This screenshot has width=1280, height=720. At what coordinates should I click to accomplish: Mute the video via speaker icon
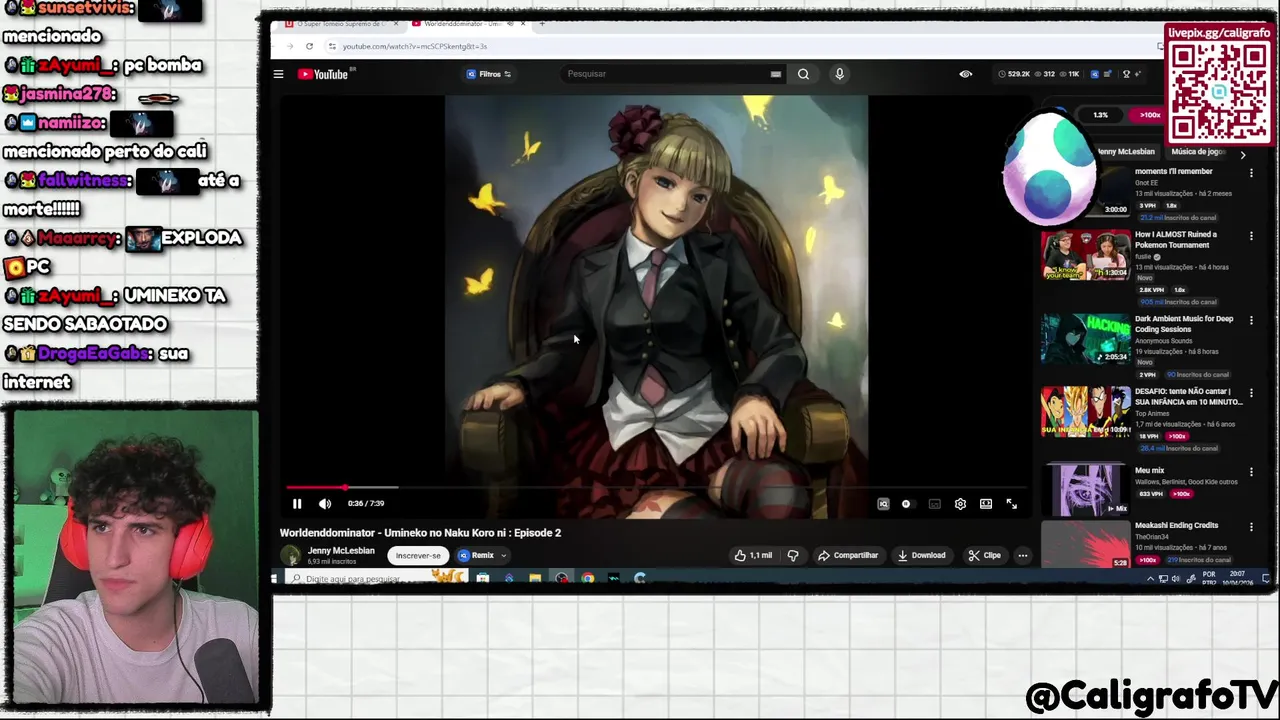(325, 504)
